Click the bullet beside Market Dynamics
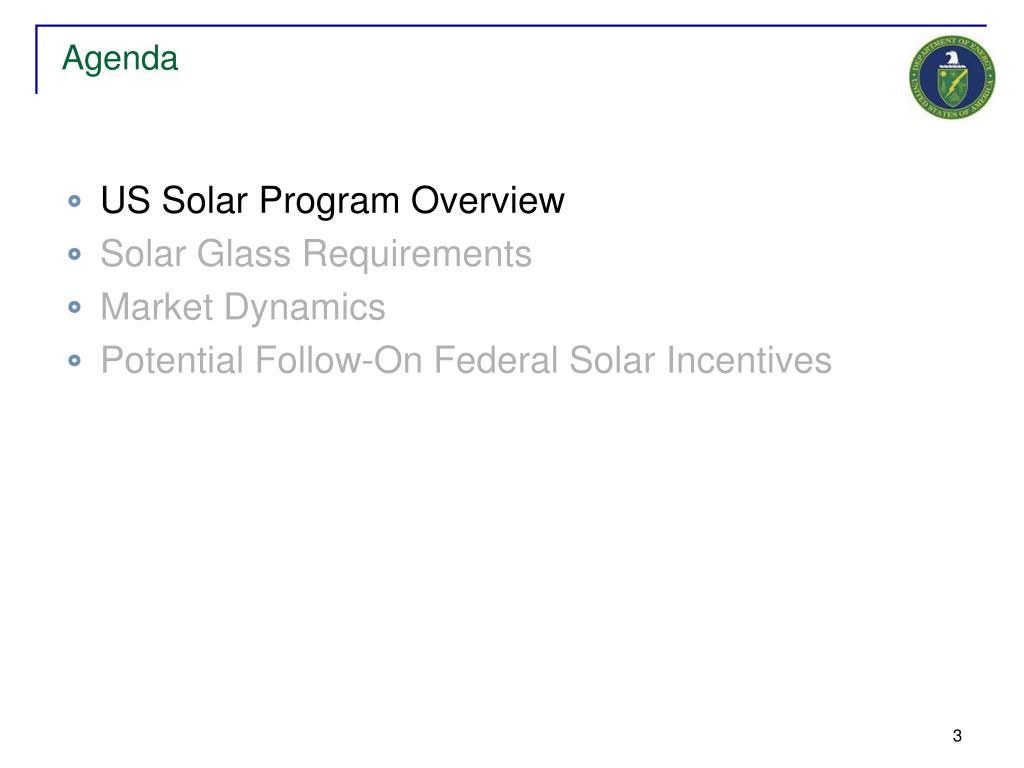The width and height of the screenshot is (1024, 768). click(x=74, y=307)
